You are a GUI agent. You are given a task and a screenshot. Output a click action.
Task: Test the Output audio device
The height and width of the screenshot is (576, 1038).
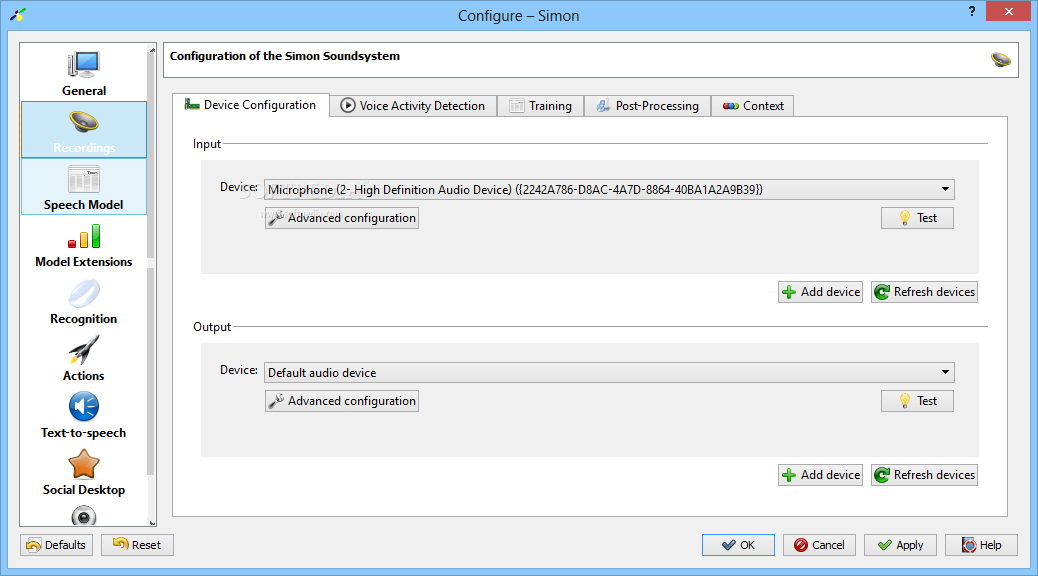(918, 401)
